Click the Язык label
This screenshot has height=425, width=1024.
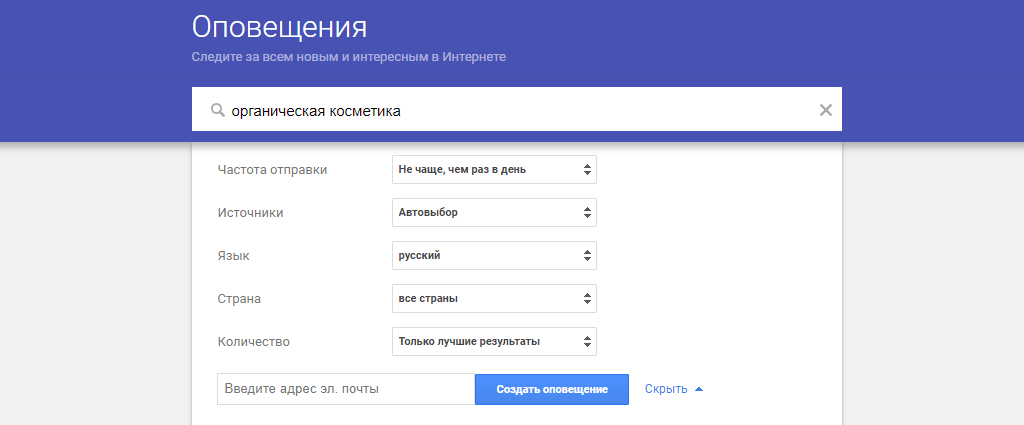[x=233, y=256]
